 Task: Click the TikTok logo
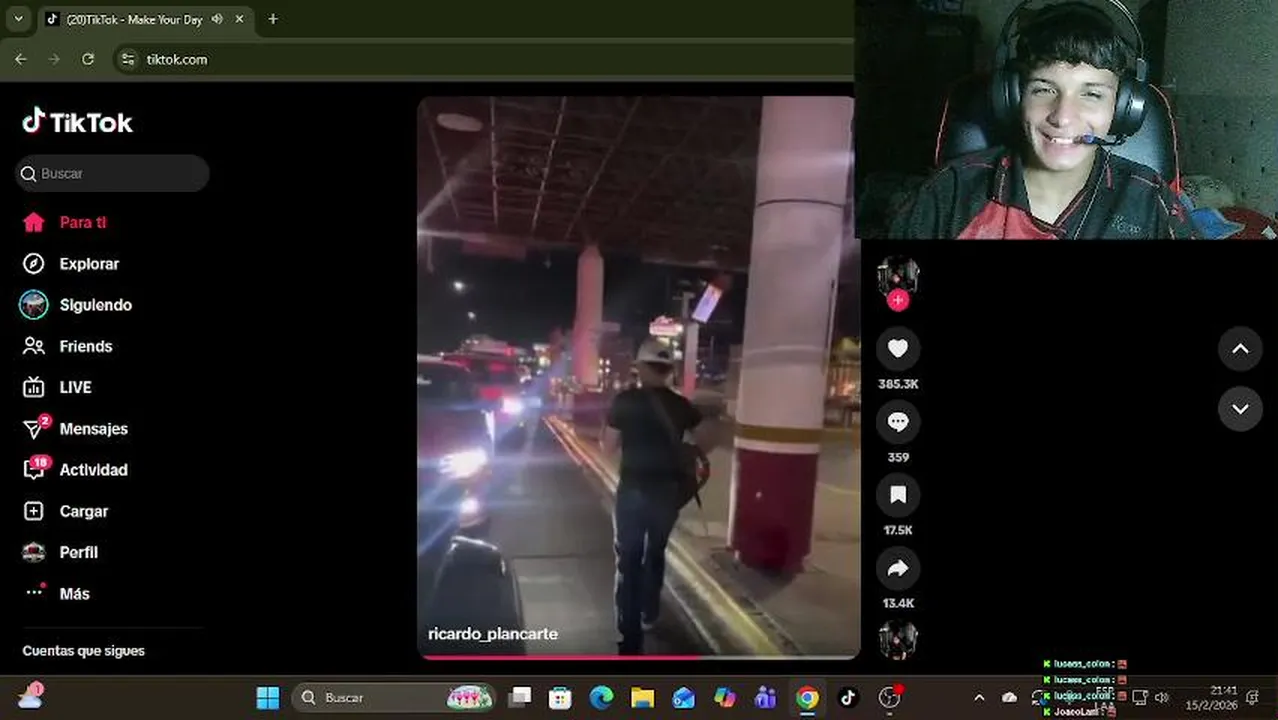point(77,122)
